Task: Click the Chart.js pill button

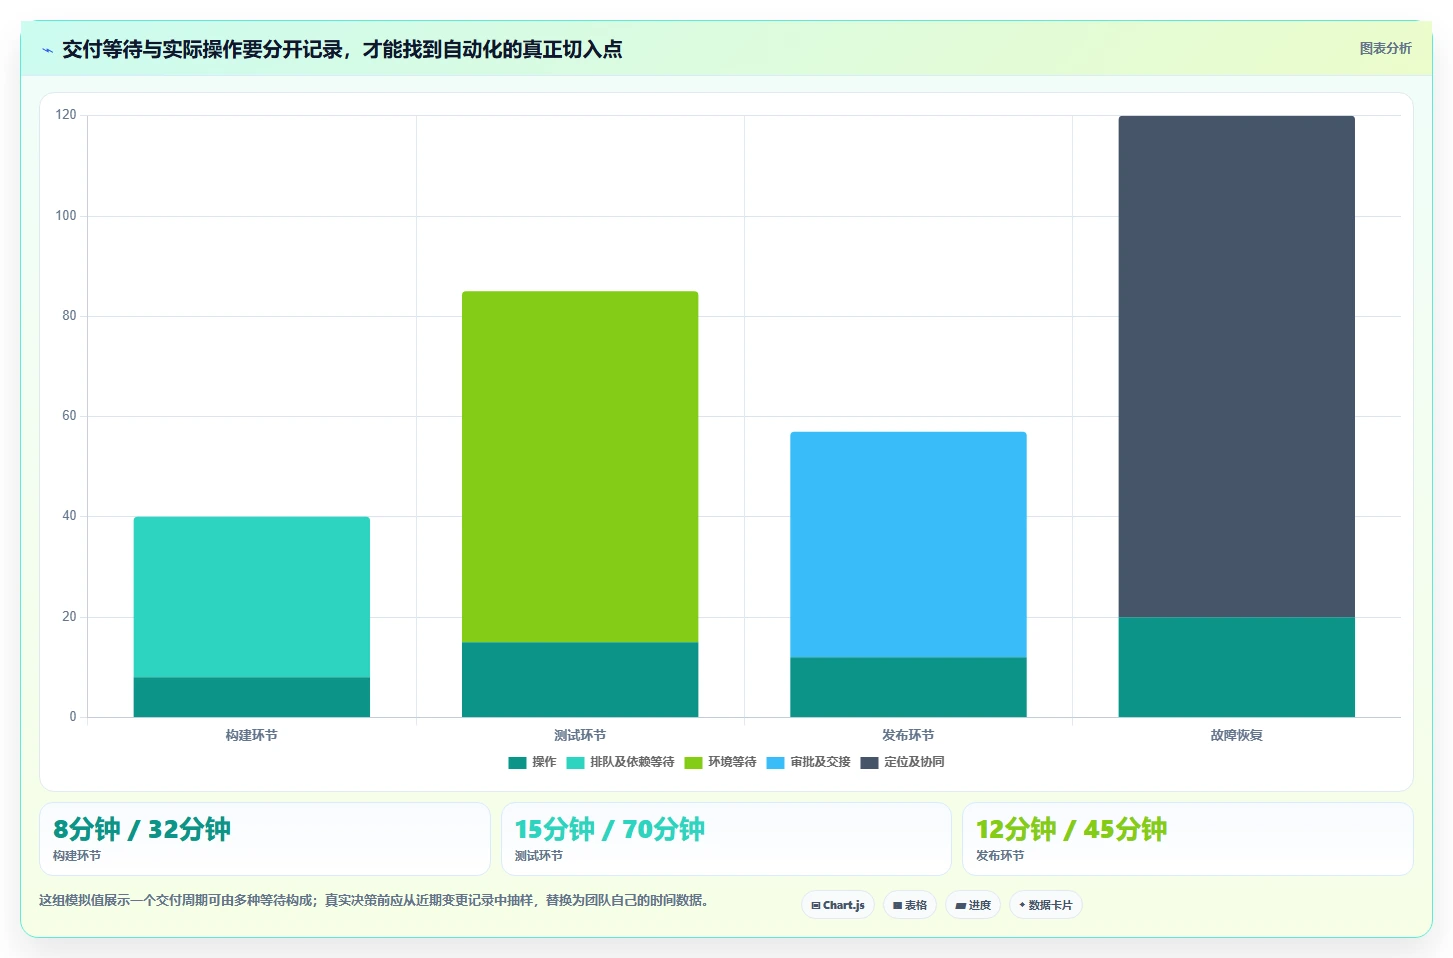Action: tap(838, 905)
